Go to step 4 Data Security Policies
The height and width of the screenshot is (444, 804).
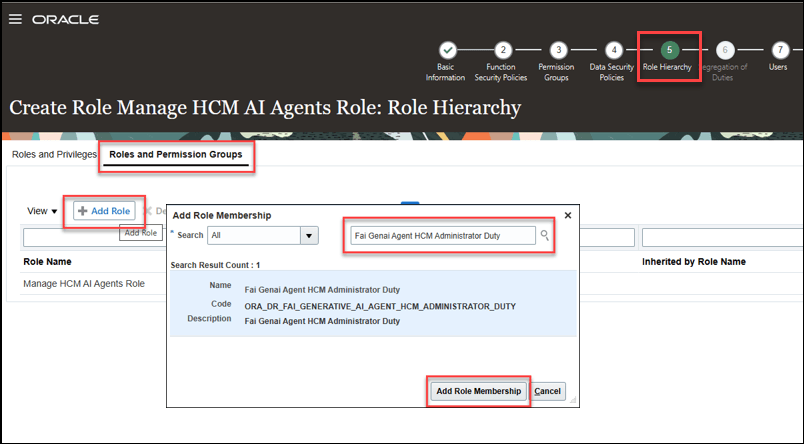[x=614, y=50]
